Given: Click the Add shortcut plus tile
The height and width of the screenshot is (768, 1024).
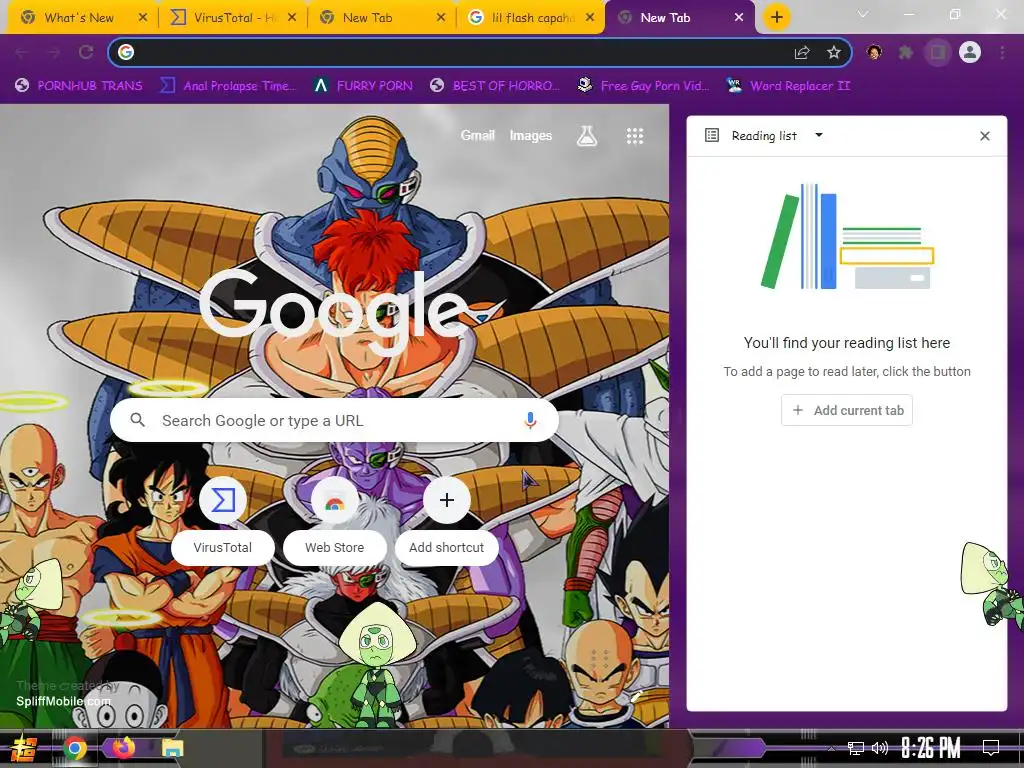Looking at the screenshot, I should pyautogui.click(x=447, y=519).
